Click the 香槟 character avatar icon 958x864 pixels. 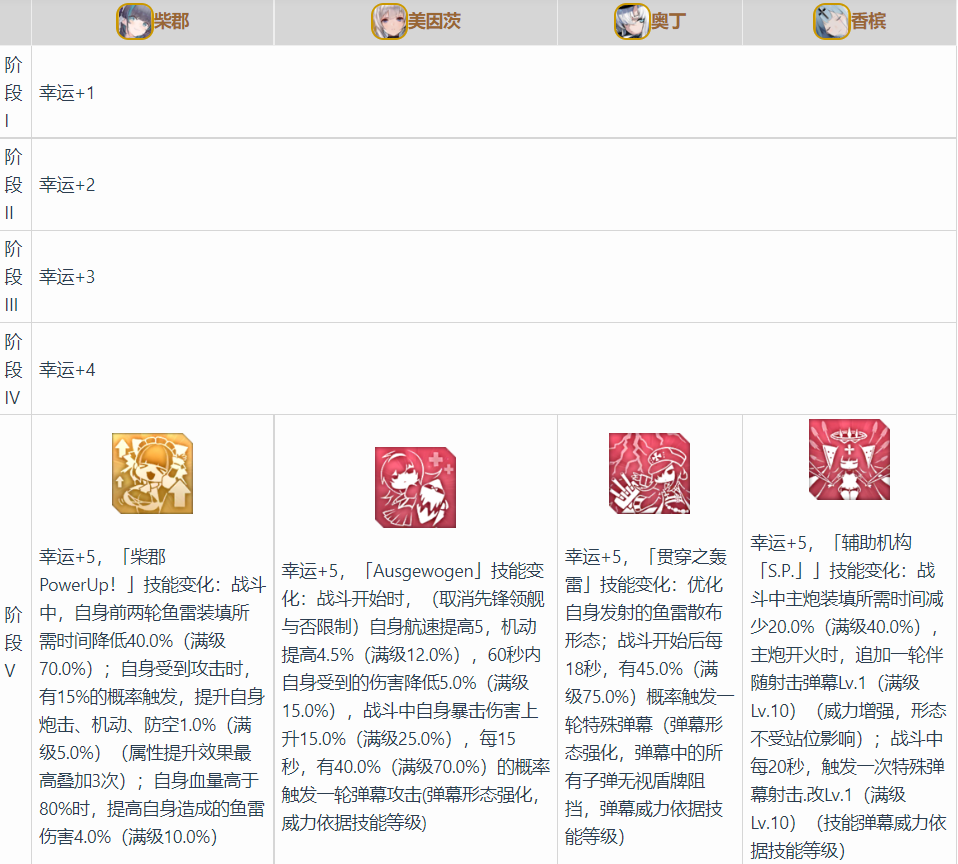(x=832, y=21)
